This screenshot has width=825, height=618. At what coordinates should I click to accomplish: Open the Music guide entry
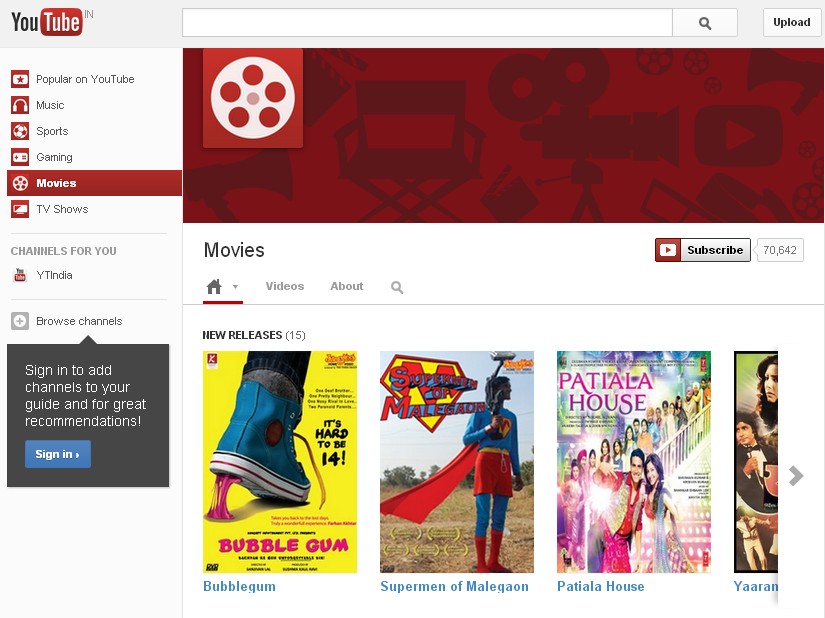[x=50, y=105]
